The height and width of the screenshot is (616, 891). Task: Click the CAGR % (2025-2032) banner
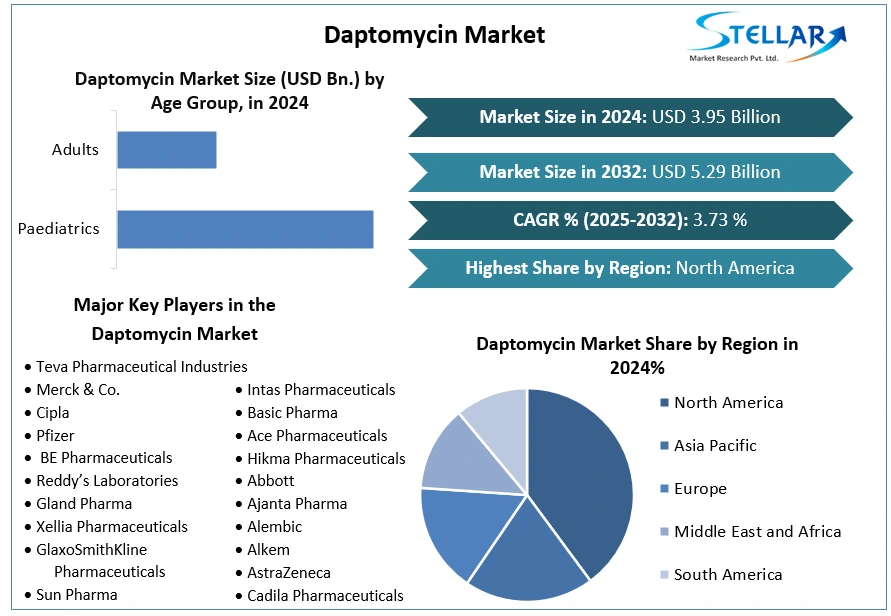630,220
